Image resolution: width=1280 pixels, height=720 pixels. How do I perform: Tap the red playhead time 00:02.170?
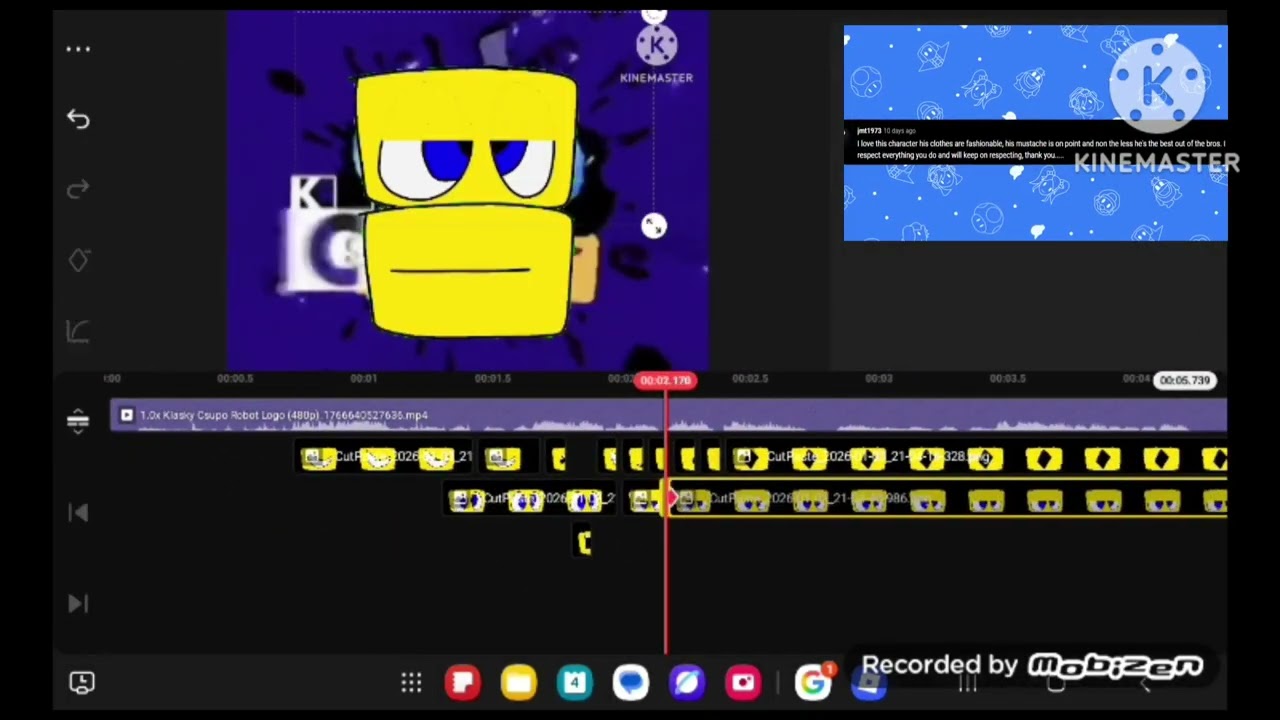tap(665, 380)
